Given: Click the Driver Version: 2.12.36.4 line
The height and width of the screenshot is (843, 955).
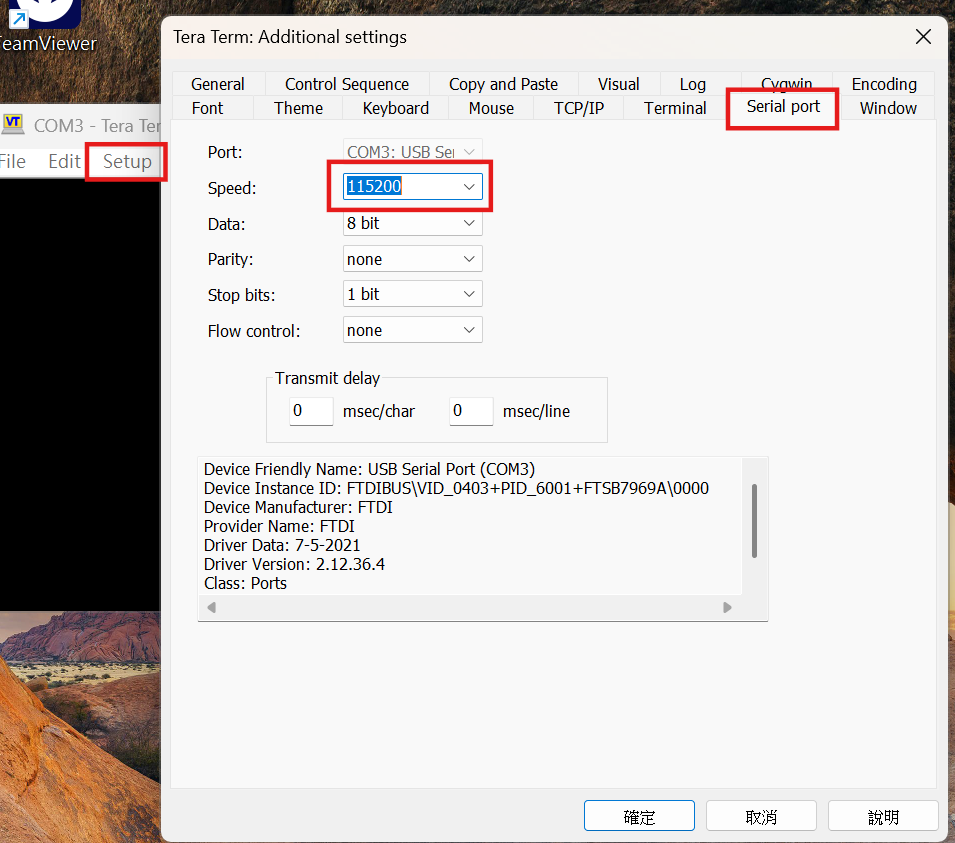Looking at the screenshot, I should (294, 564).
